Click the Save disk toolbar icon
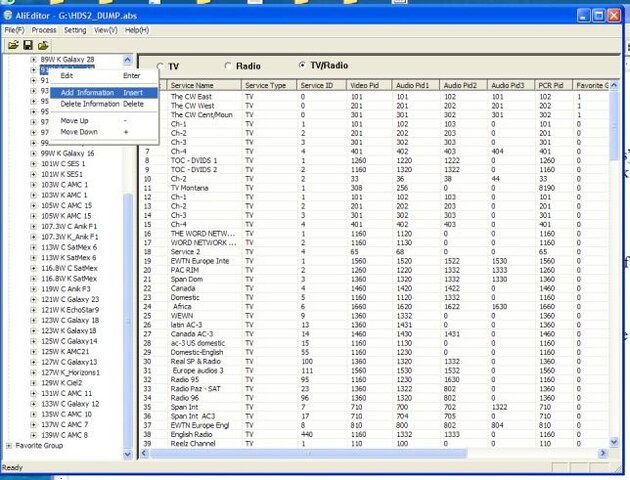Image resolution: width=630 pixels, height=480 pixels. point(28,45)
